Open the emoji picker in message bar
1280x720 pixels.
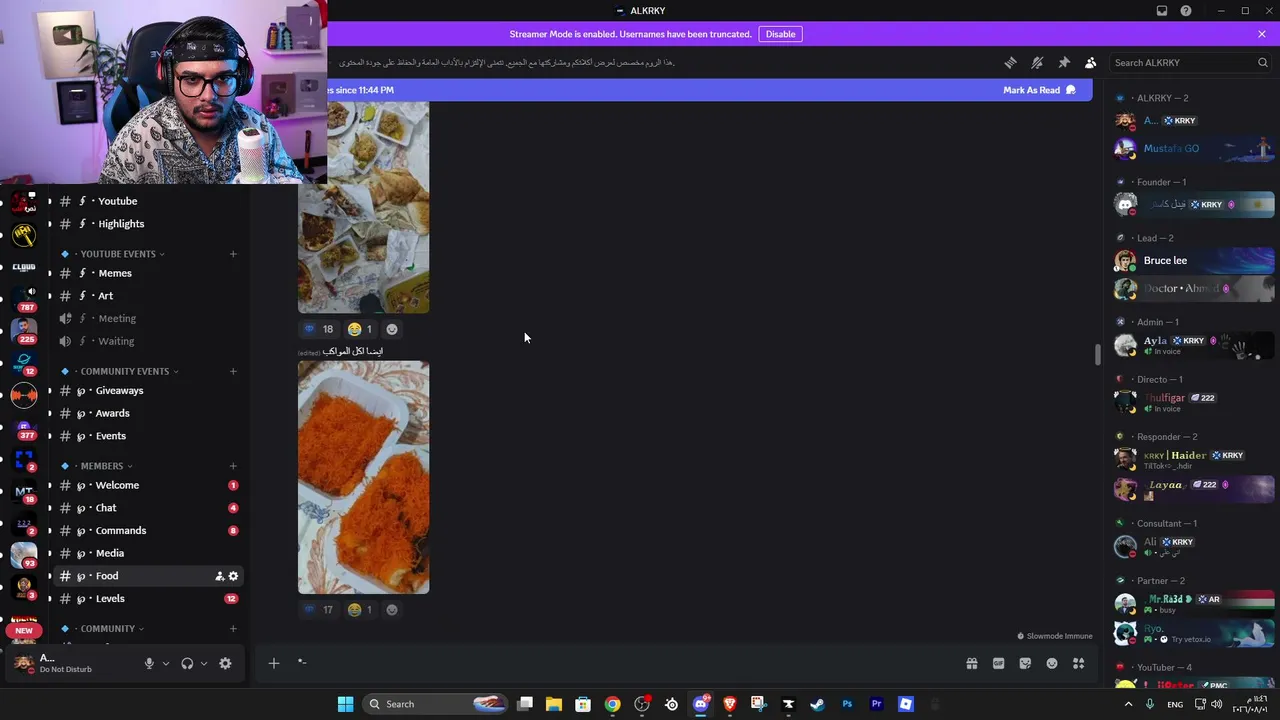pyautogui.click(x=1052, y=663)
